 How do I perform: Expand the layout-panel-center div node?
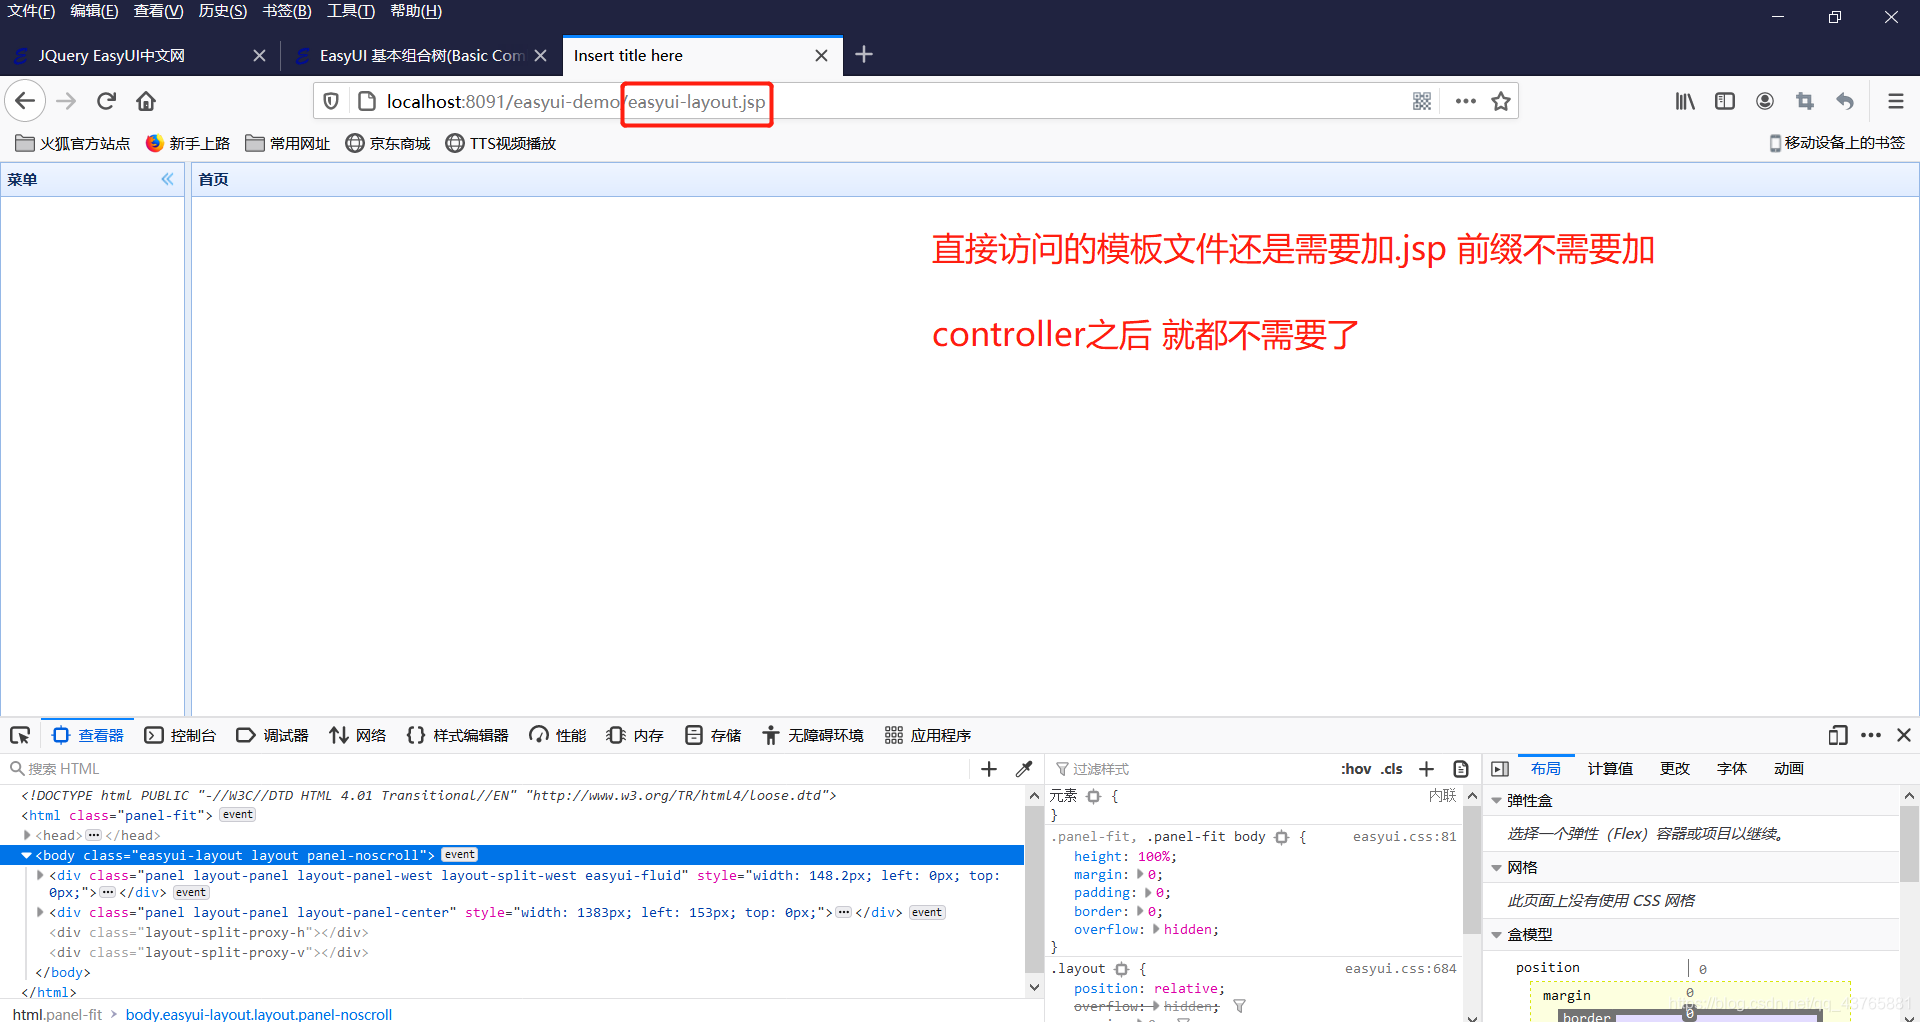[40, 912]
